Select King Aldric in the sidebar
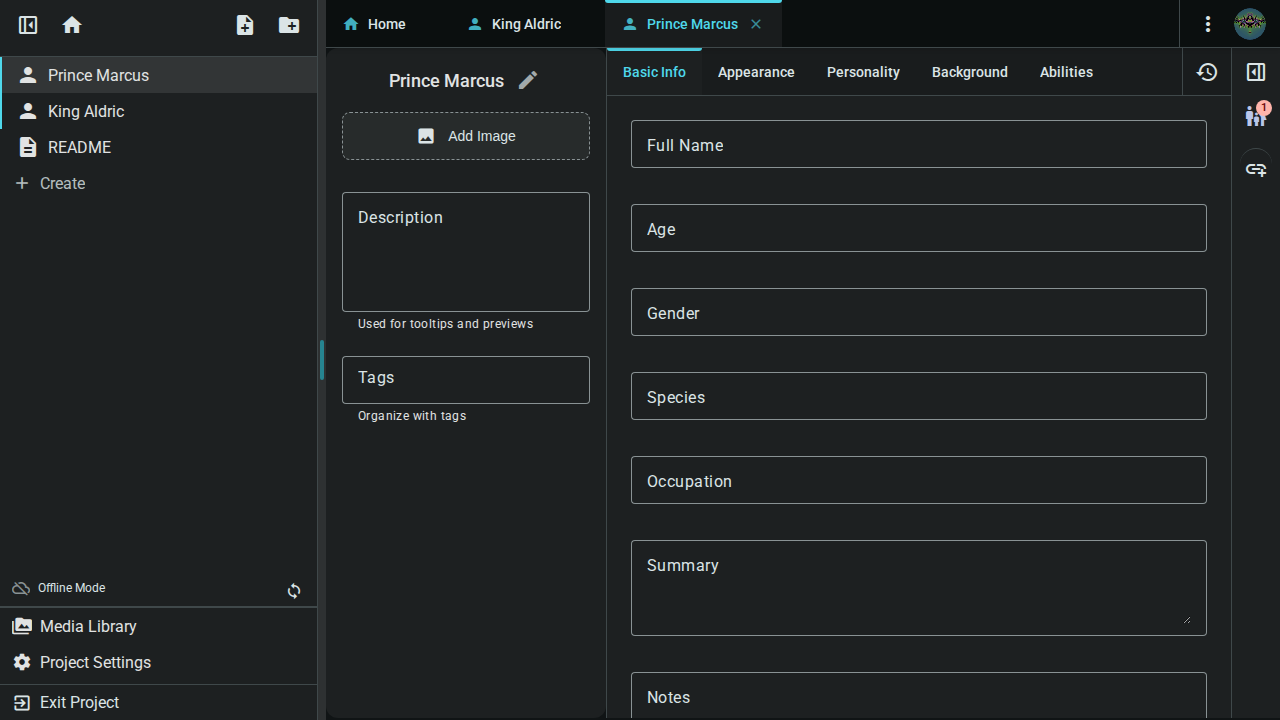 click(x=86, y=111)
